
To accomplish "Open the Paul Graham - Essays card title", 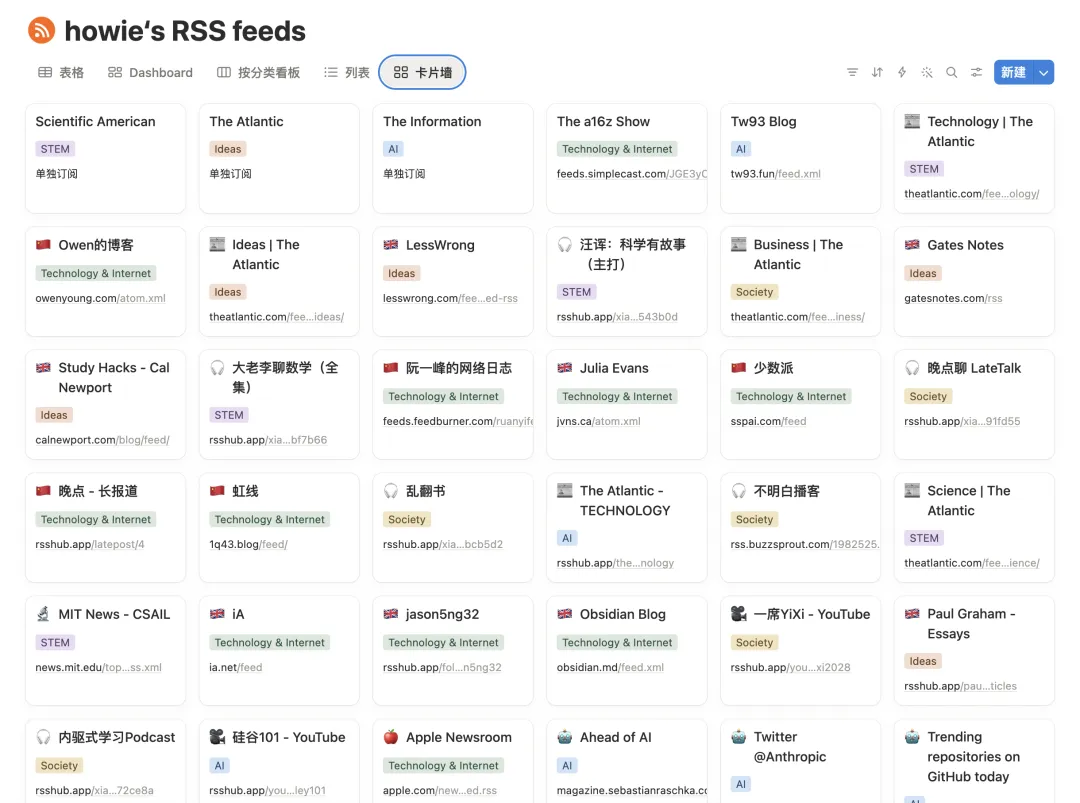I will tap(971, 624).
